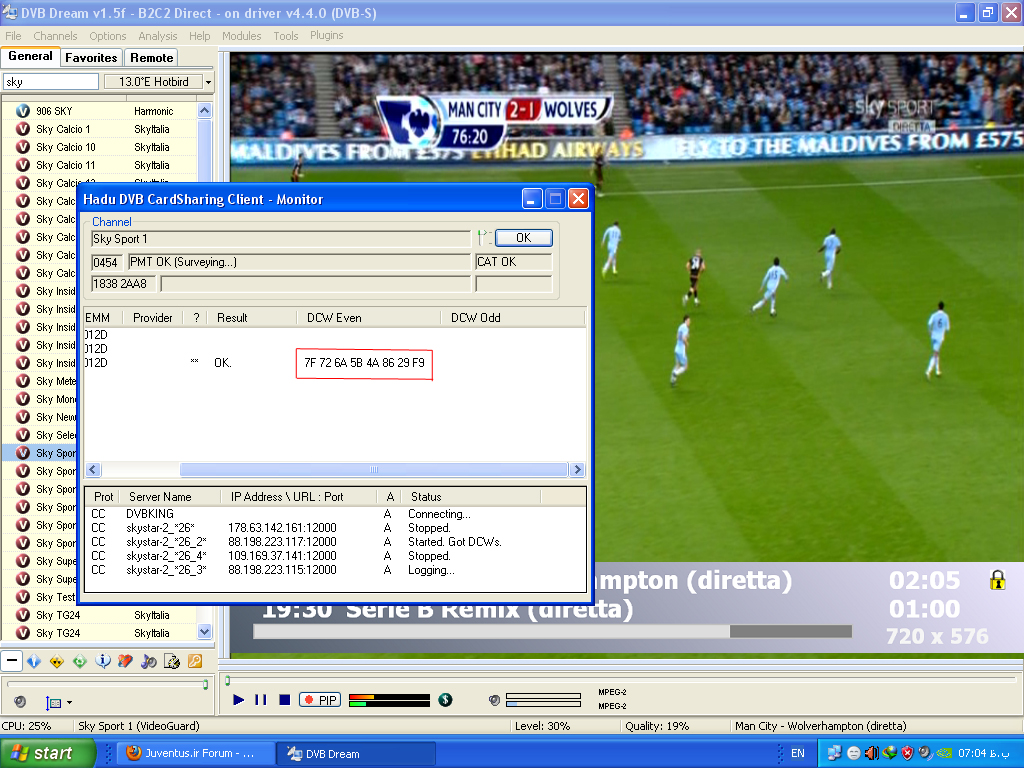Image resolution: width=1024 pixels, height=768 pixels.
Task: Select the DVBKING server row
Action: coord(335,514)
